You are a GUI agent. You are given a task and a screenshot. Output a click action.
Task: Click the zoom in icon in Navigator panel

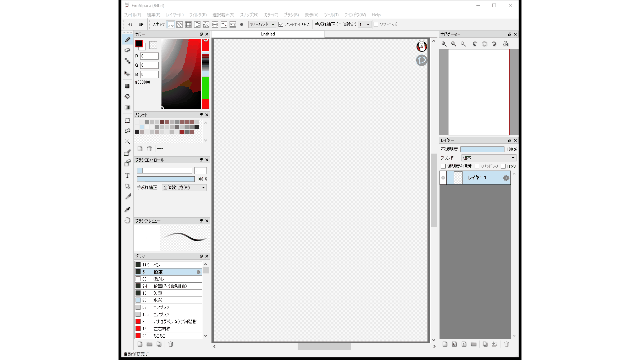[444, 44]
